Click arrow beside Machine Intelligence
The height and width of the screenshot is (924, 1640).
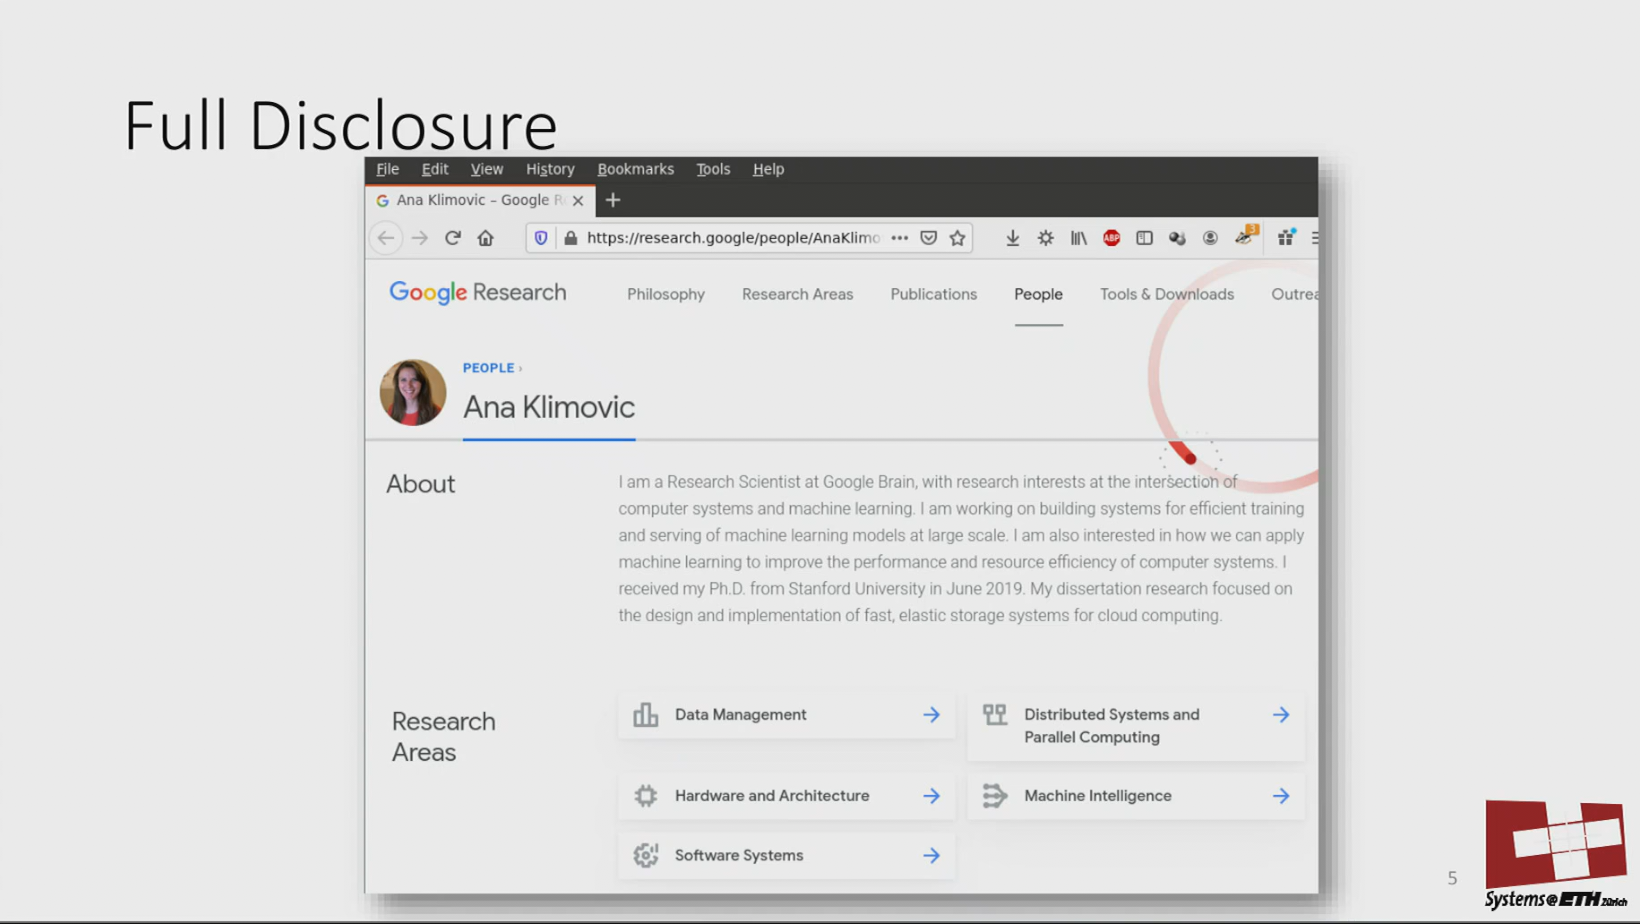coord(1281,796)
